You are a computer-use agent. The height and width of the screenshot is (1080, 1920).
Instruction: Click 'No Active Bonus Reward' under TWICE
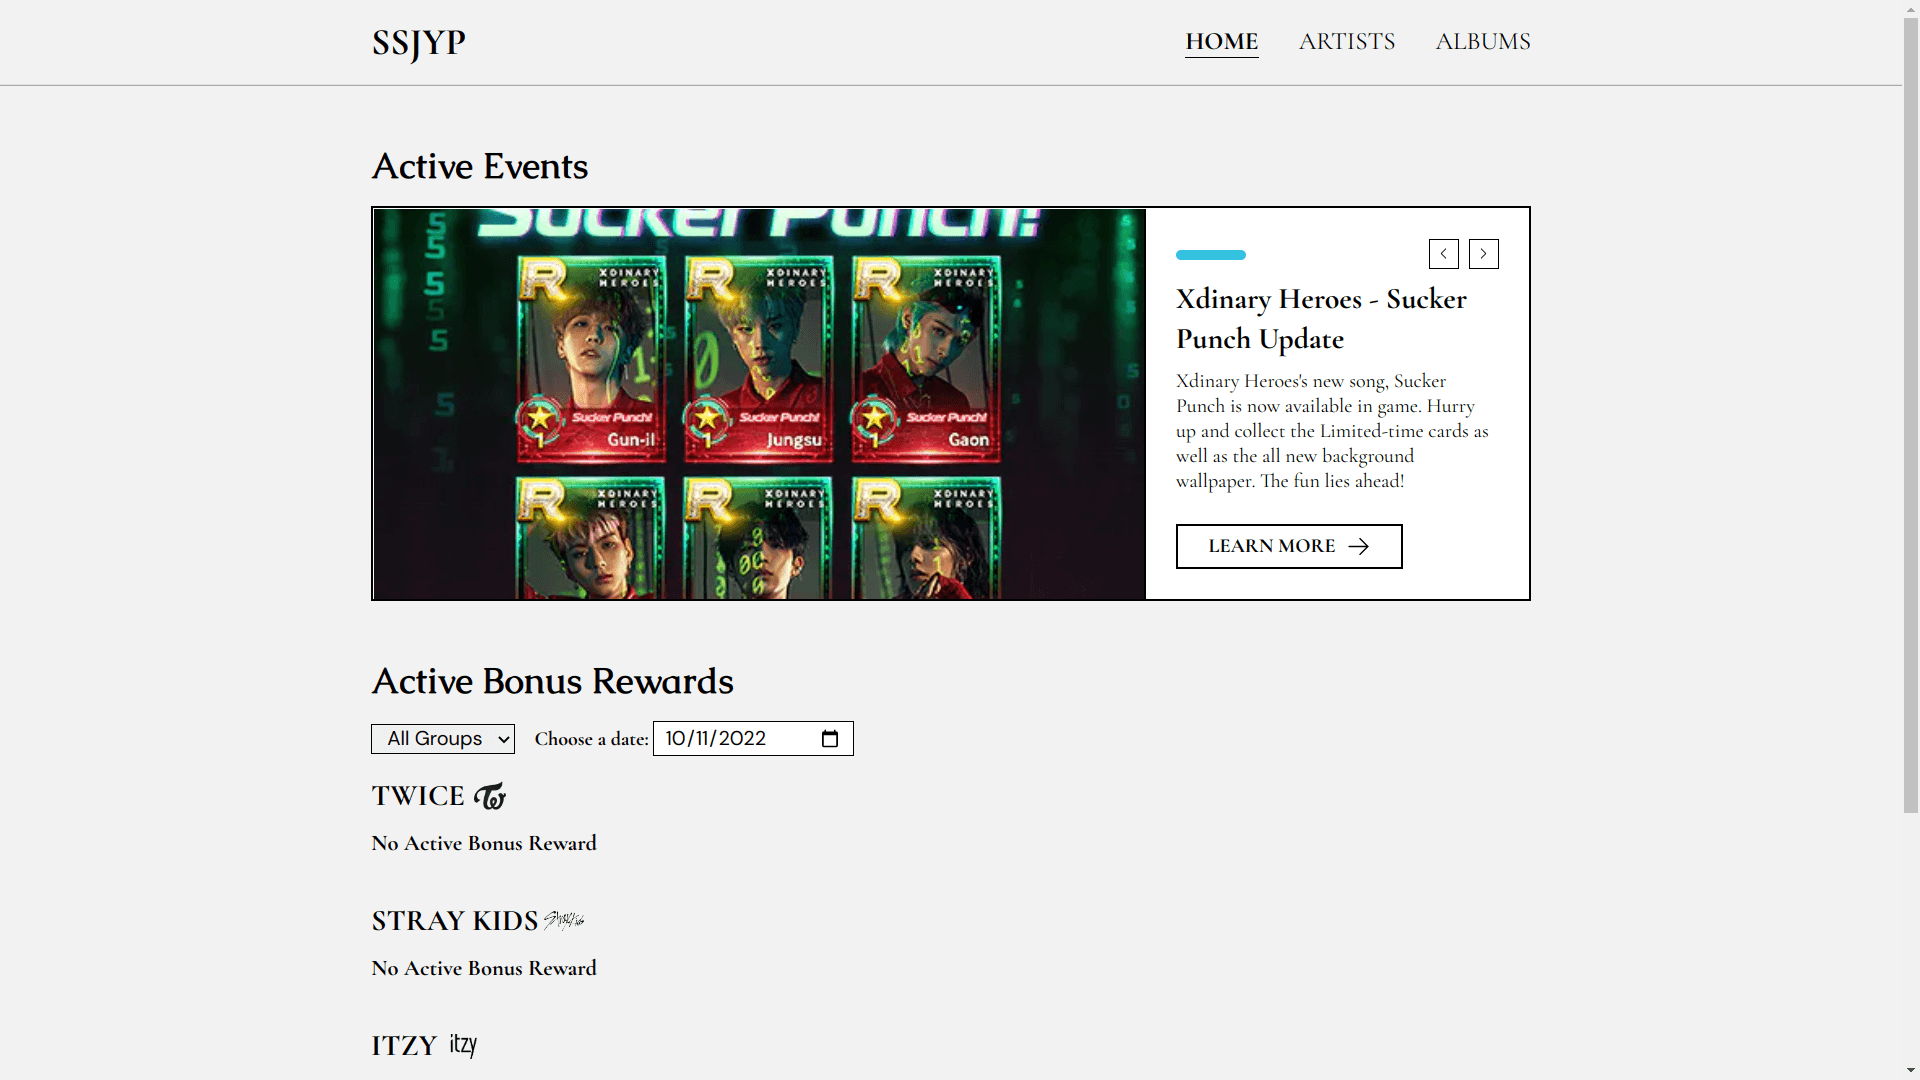point(484,843)
